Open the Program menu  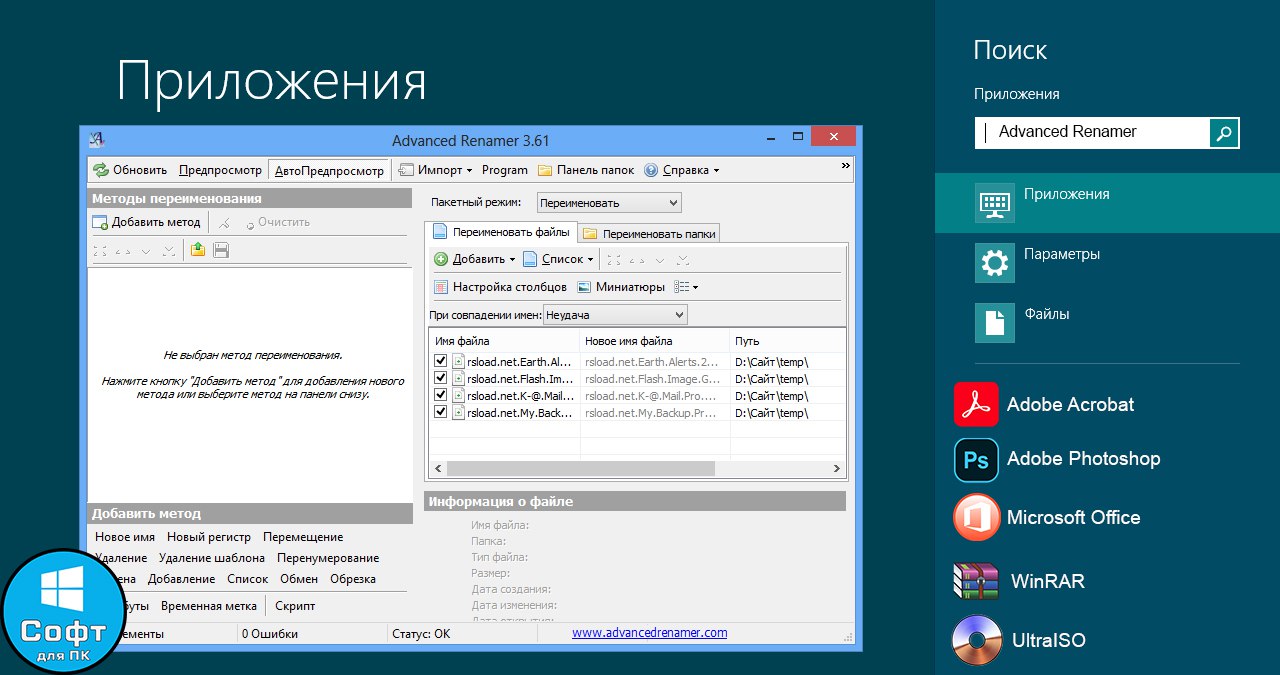pos(505,170)
